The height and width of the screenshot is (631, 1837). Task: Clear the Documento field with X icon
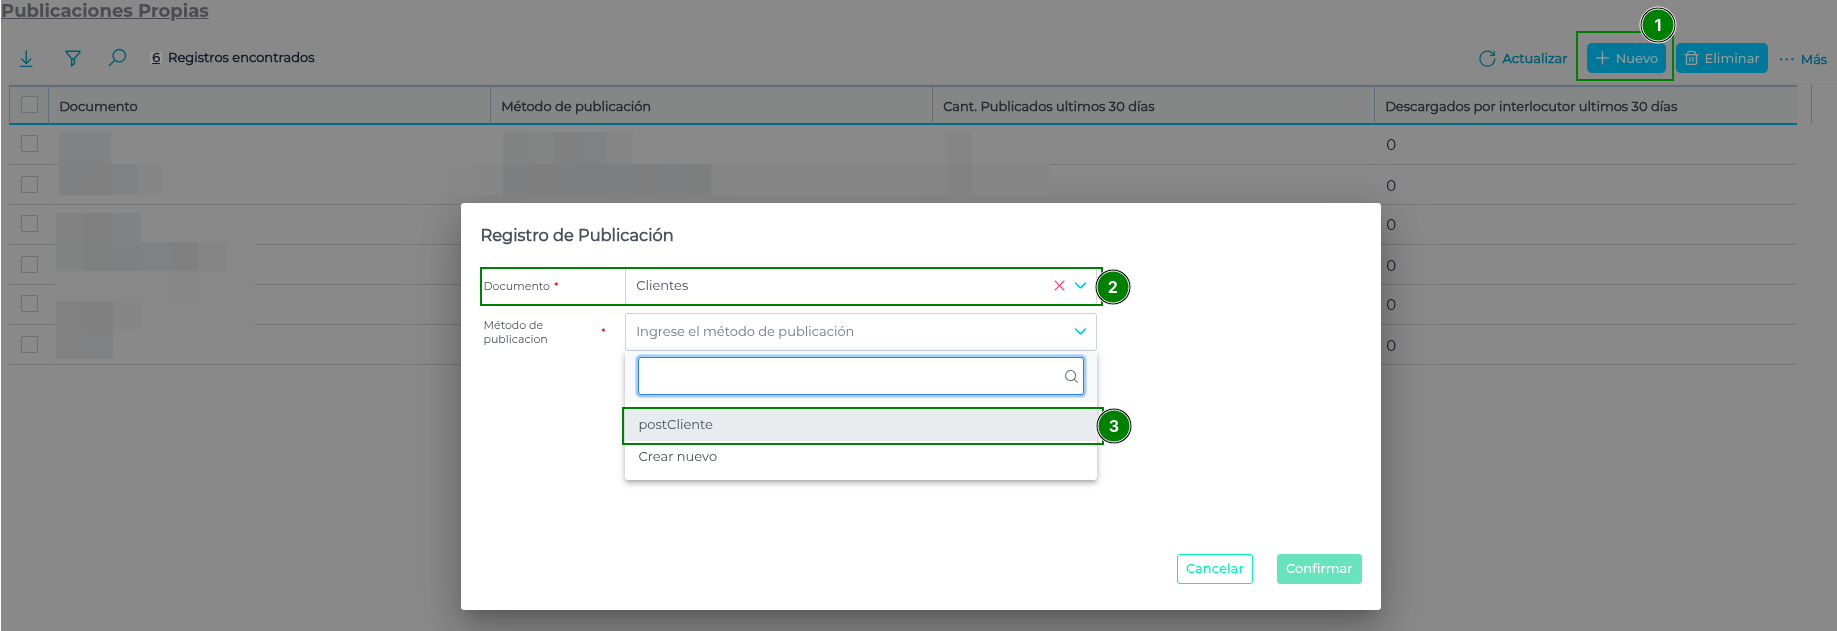tap(1059, 286)
